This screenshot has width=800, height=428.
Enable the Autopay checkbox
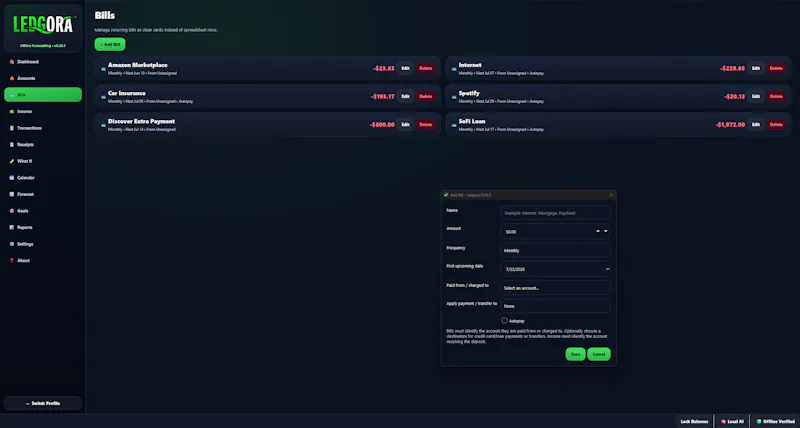point(505,320)
